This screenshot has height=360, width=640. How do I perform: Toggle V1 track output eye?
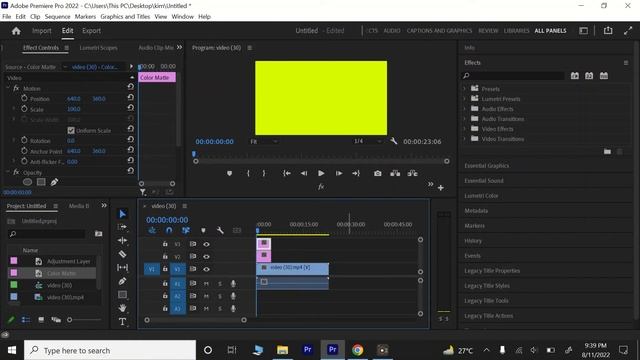click(x=206, y=269)
